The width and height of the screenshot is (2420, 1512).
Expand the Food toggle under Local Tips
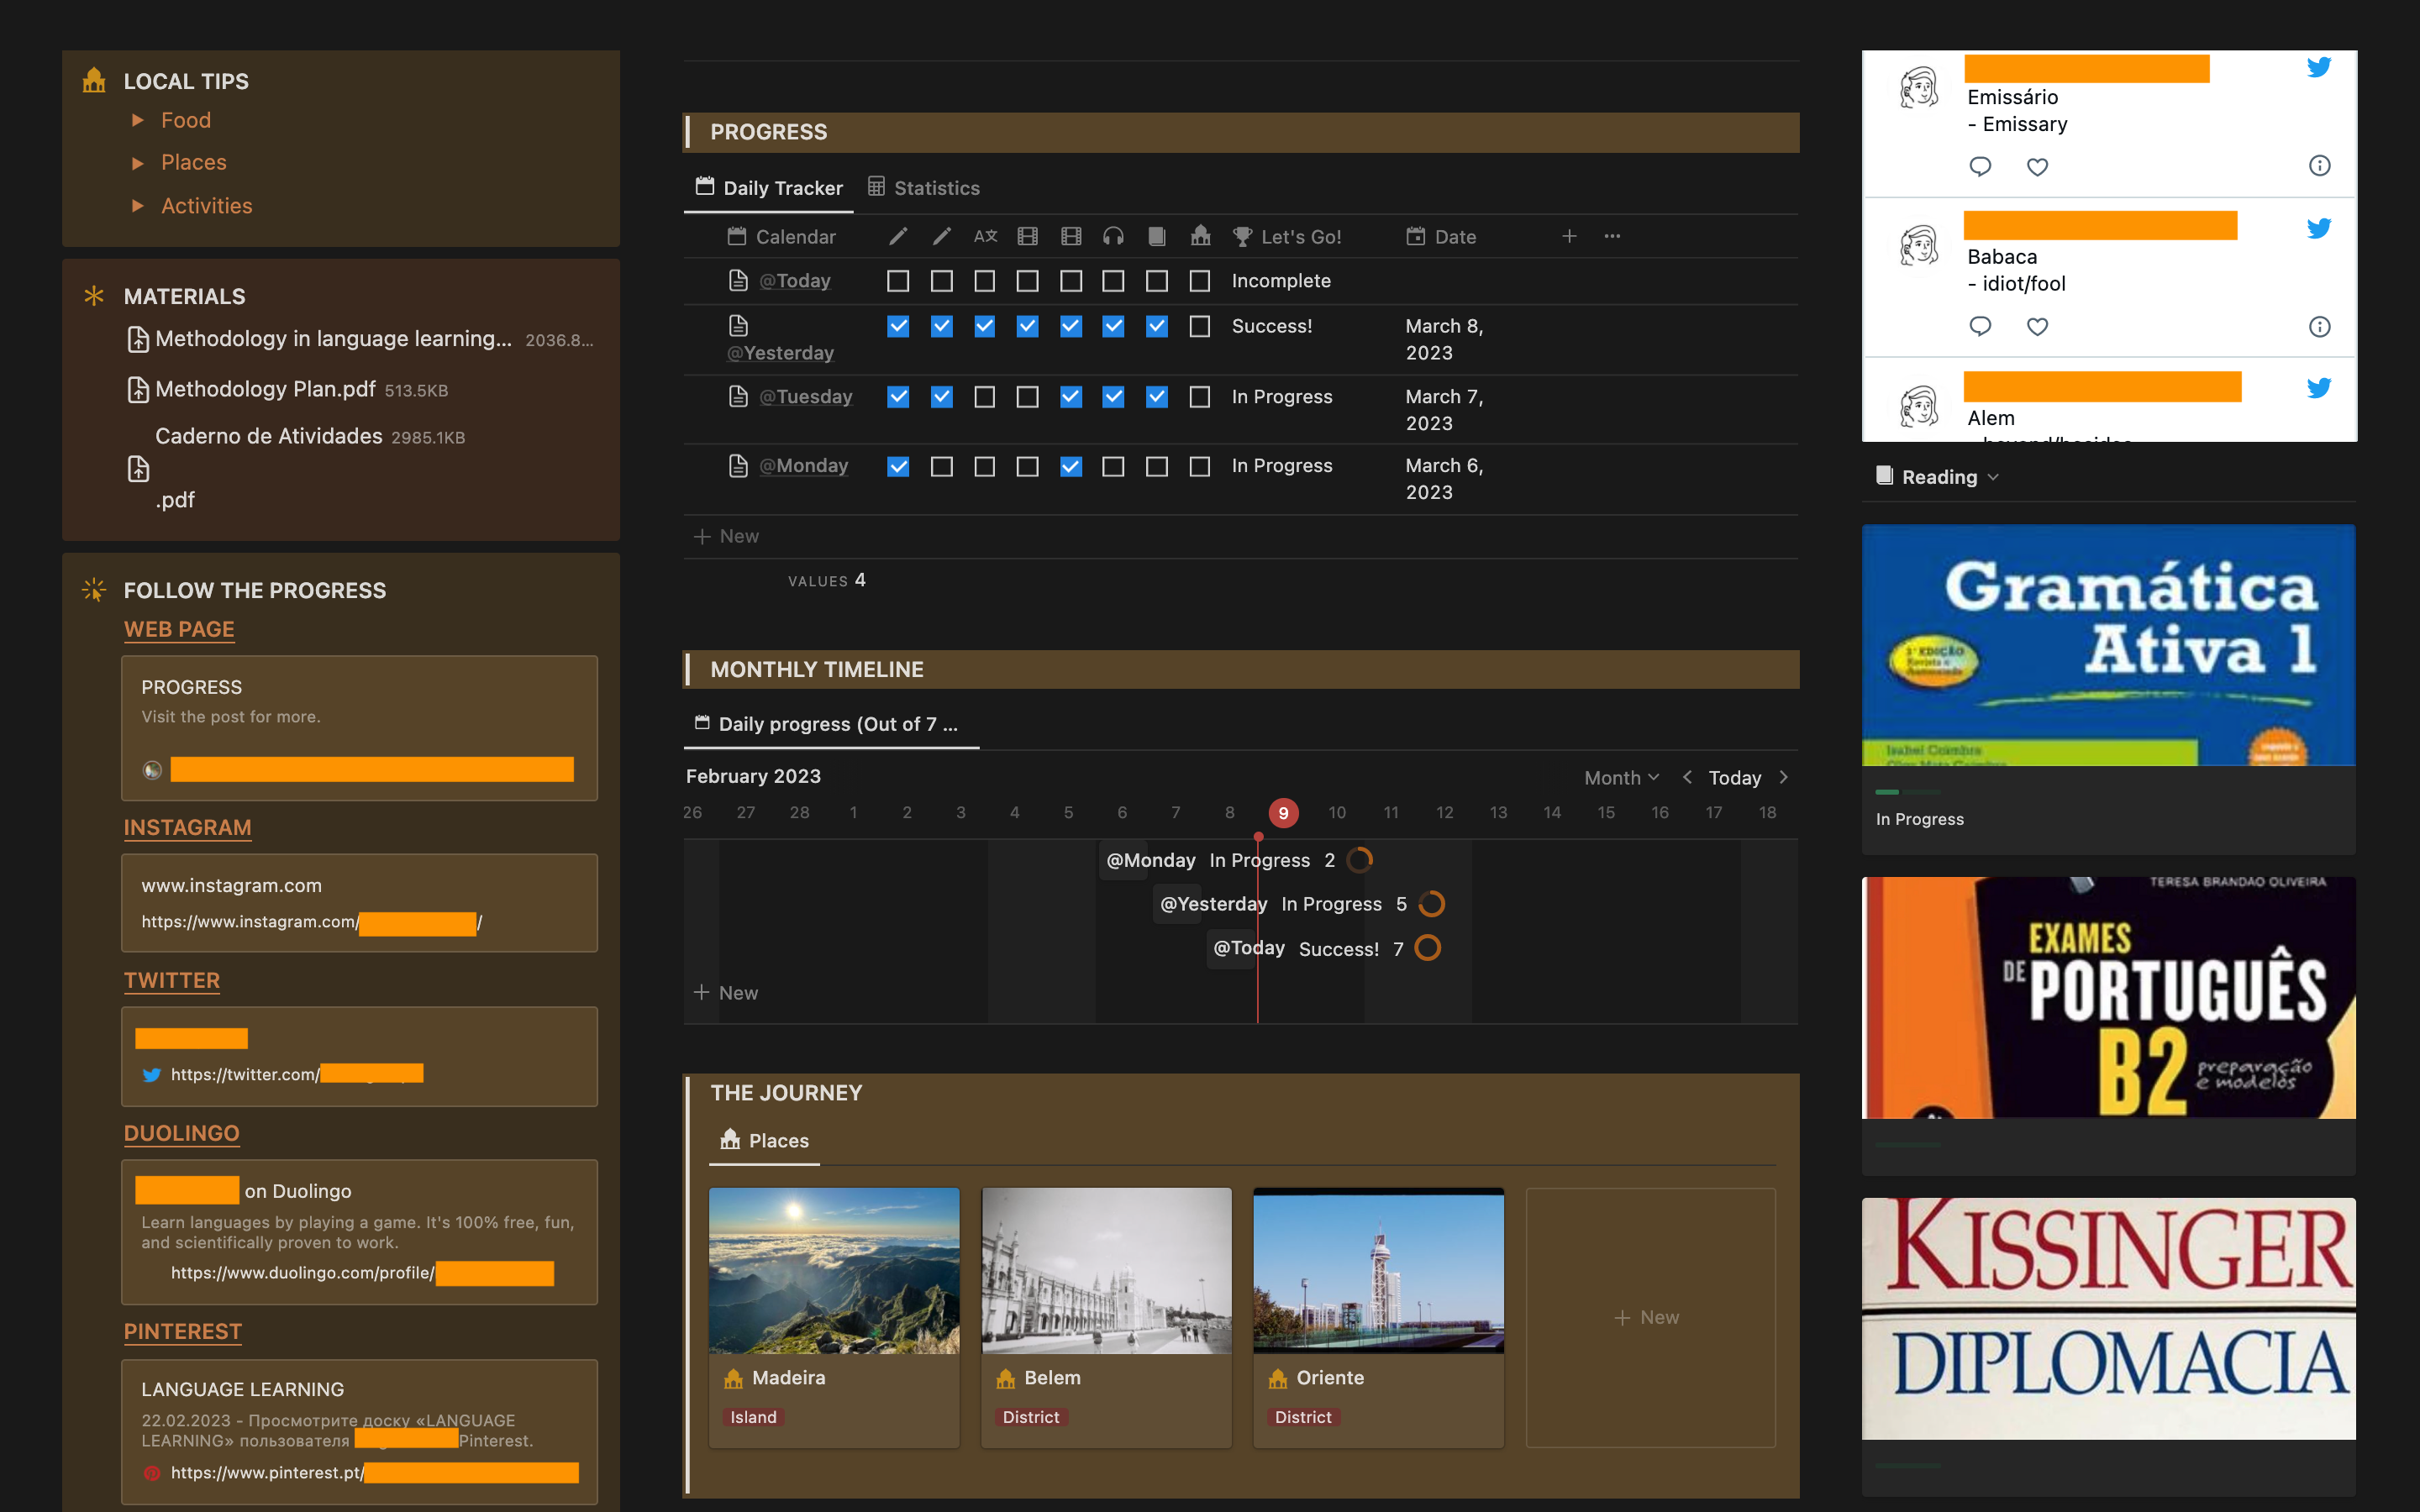click(138, 120)
